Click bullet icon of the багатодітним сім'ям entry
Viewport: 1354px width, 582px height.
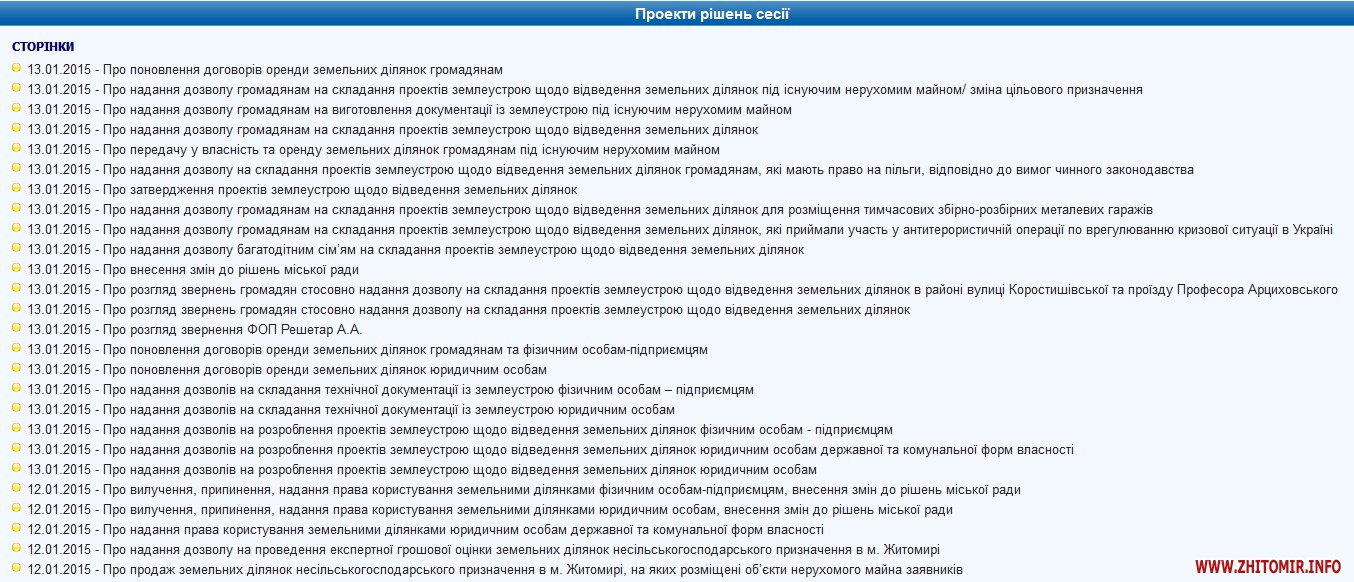tap(17, 248)
